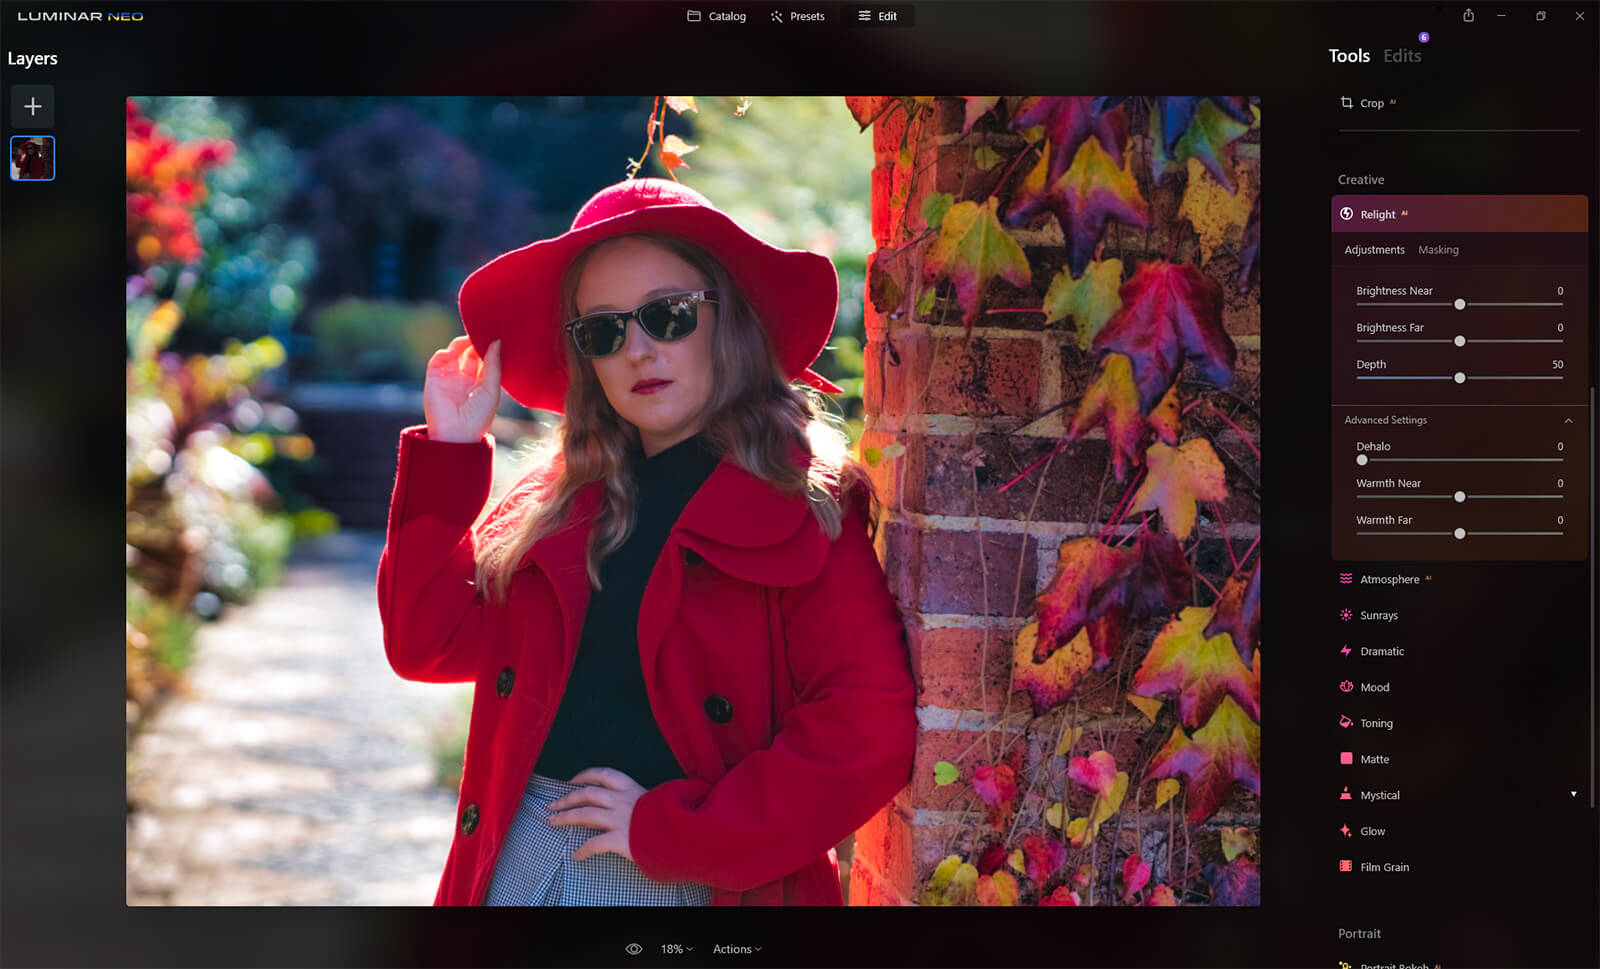This screenshot has width=1600, height=969.
Task: Click the add layer plus icon
Action: (32, 106)
